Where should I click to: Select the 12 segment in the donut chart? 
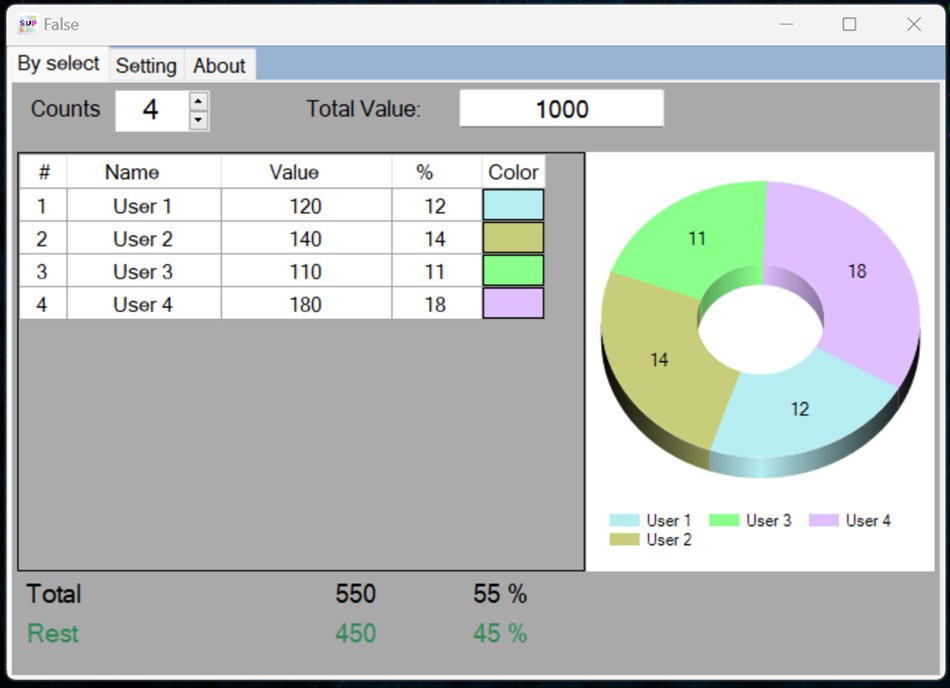pyautogui.click(x=798, y=408)
